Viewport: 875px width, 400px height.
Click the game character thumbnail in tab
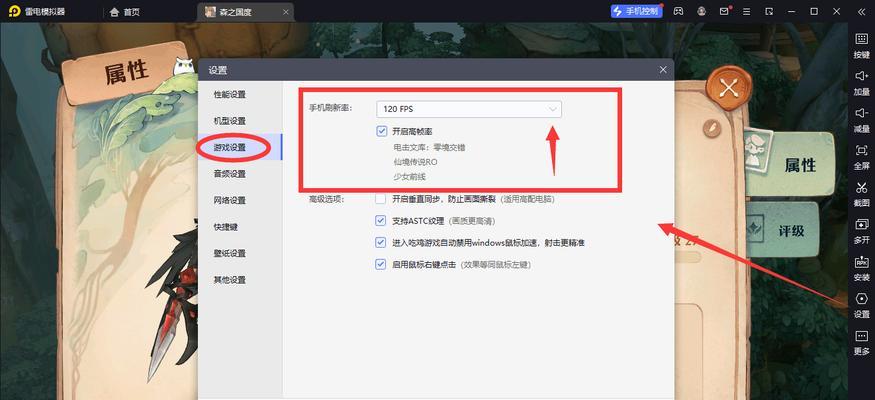click(210, 12)
